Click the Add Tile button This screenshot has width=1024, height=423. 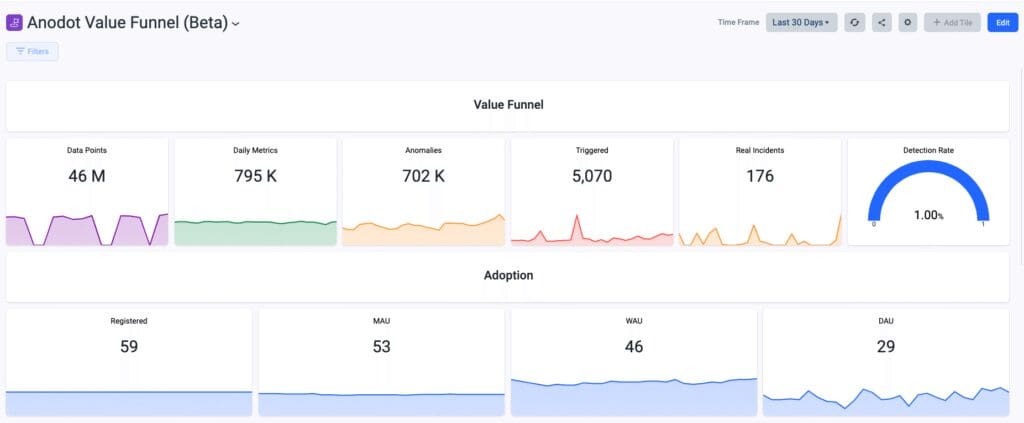(952, 22)
